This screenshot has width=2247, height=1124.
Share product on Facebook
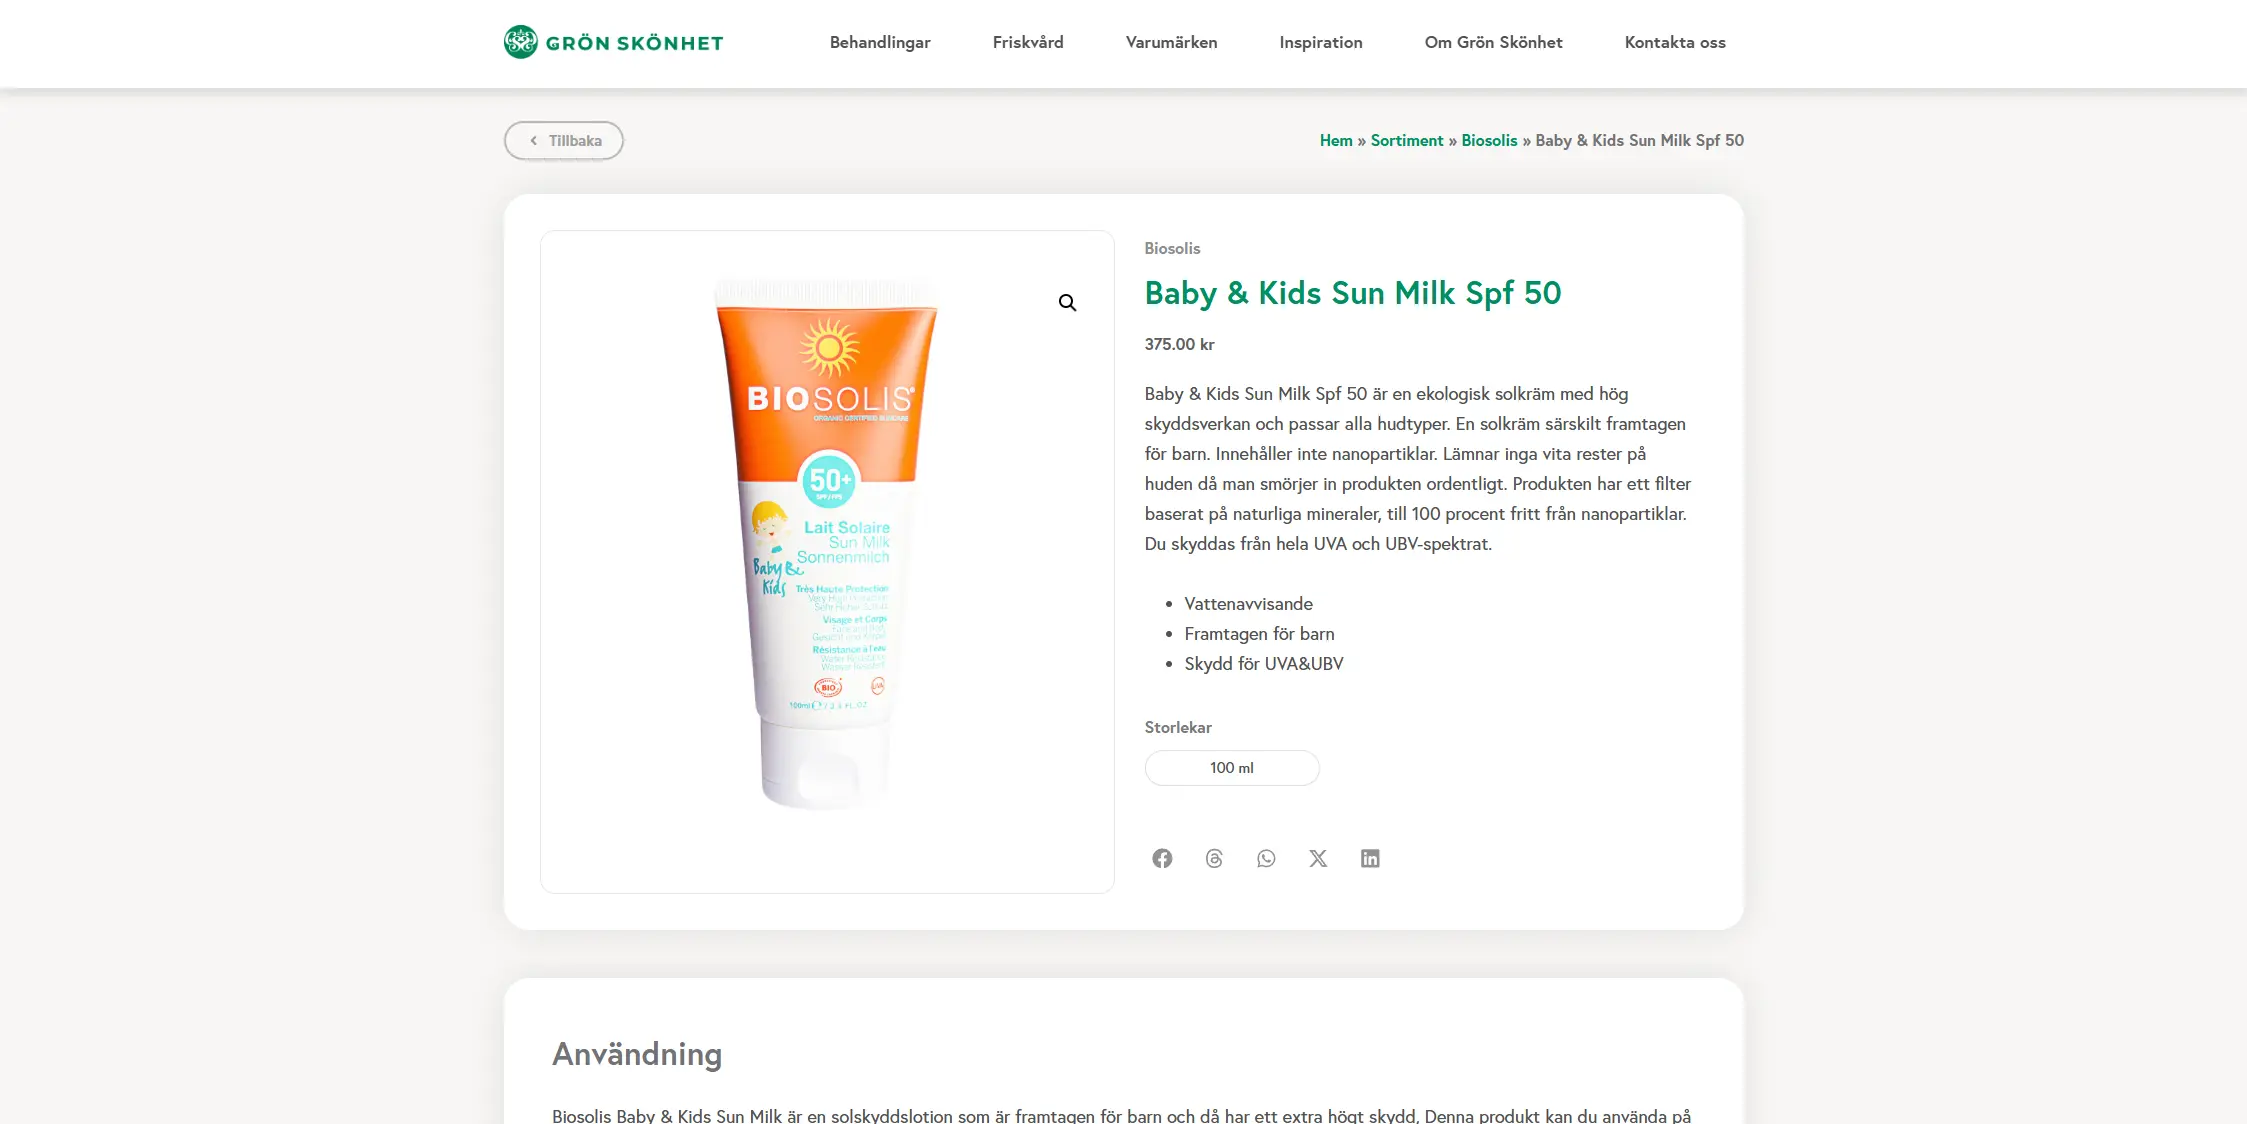coord(1162,858)
